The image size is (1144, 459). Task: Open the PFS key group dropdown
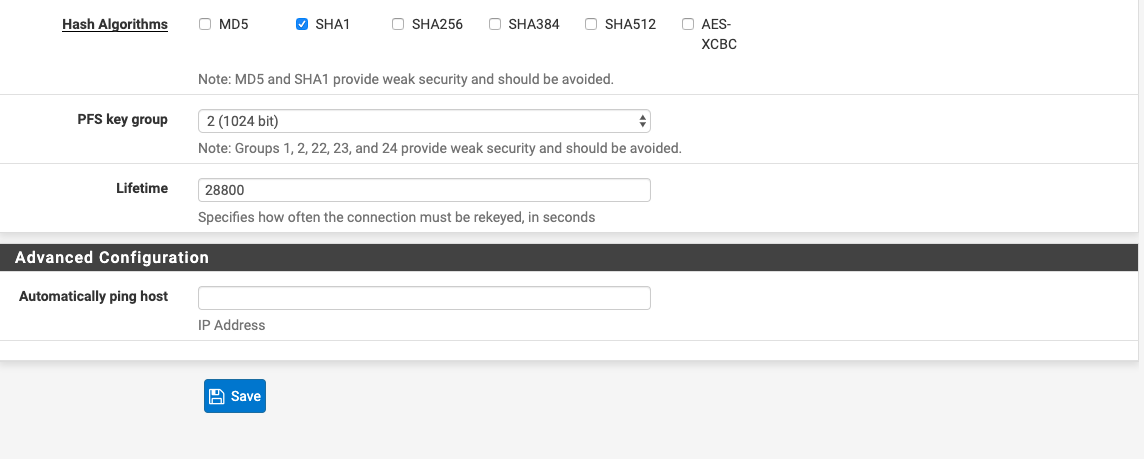point(424,121)
